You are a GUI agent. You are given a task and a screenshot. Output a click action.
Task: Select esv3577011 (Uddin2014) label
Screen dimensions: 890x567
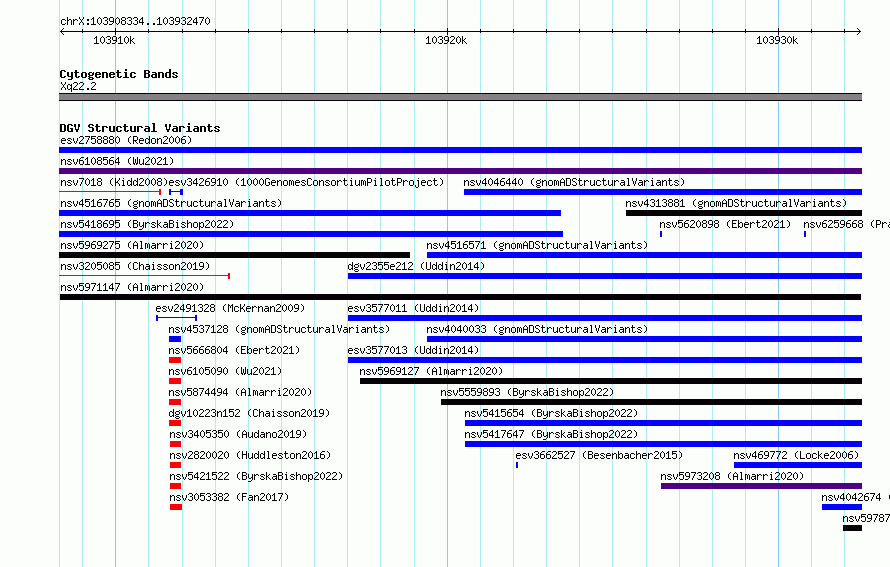click(413, 308)
